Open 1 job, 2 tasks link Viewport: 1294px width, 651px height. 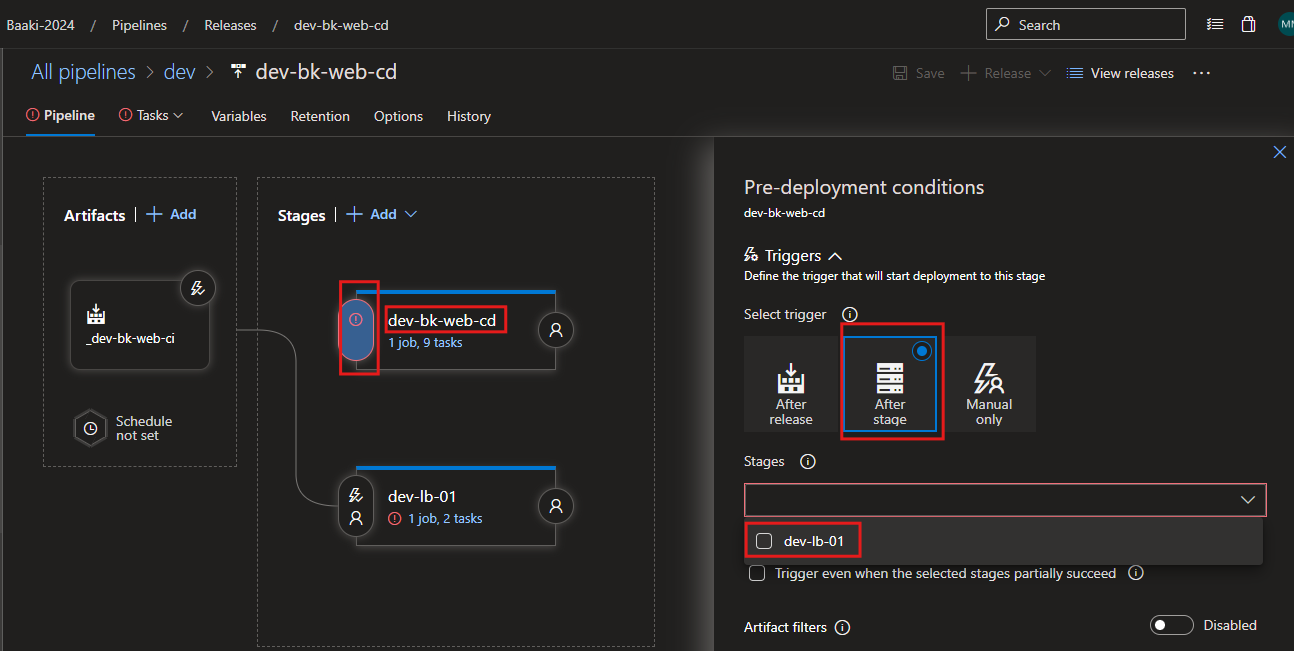click(445, 518)
